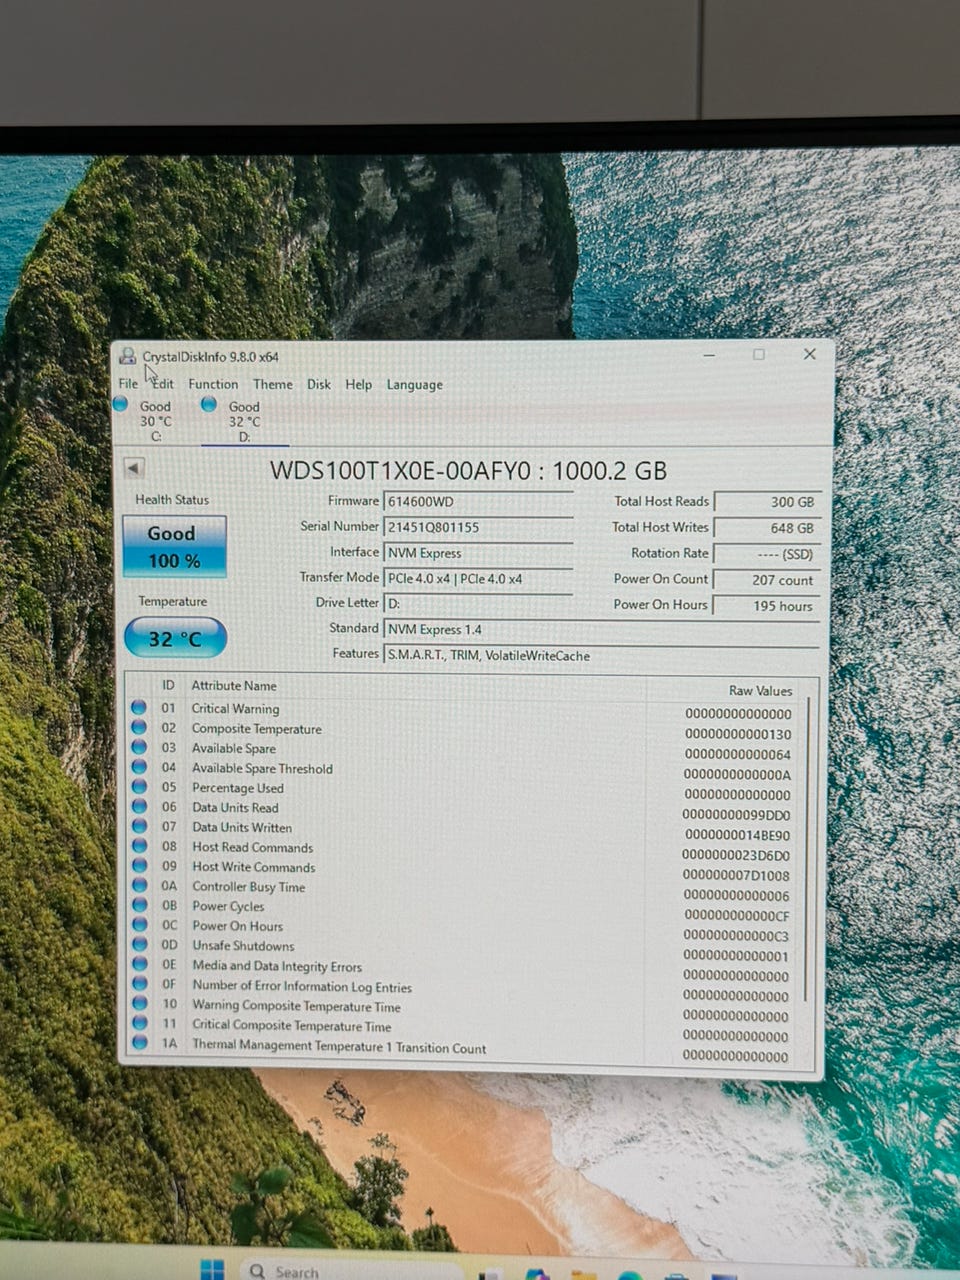
Task: Click status circle beside Data Units Read
Action: point(139,807)
